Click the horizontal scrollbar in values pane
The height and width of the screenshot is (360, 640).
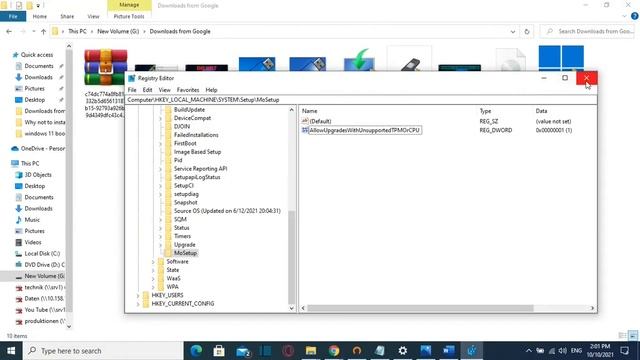[420, 308]
